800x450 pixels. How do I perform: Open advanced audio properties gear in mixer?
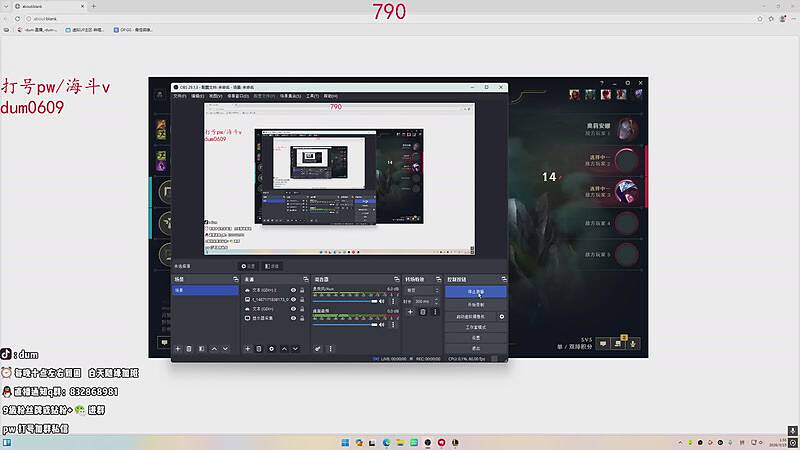pyautogui.click(x=318, y=348)
